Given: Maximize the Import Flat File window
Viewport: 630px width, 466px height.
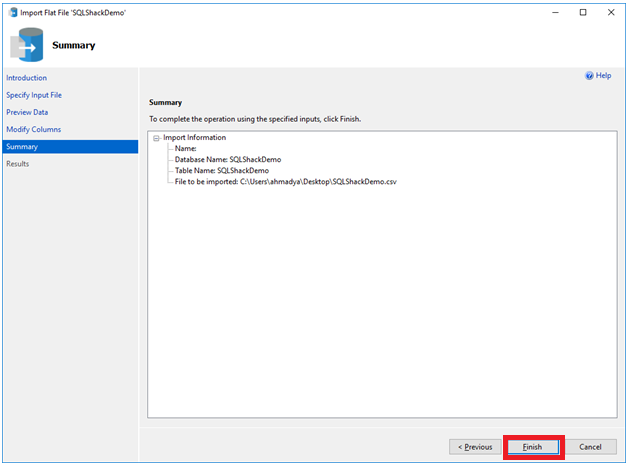Looking at the screenshot, I should pos(583,13).
